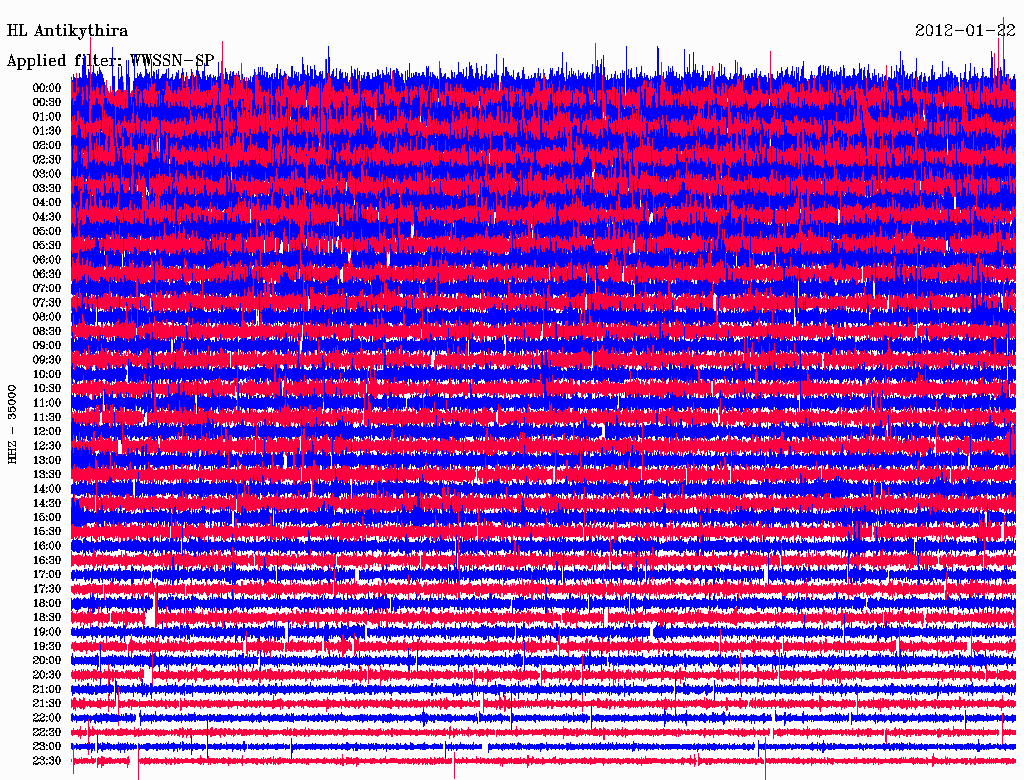Select the 12:00 time label

pos(47,432)
